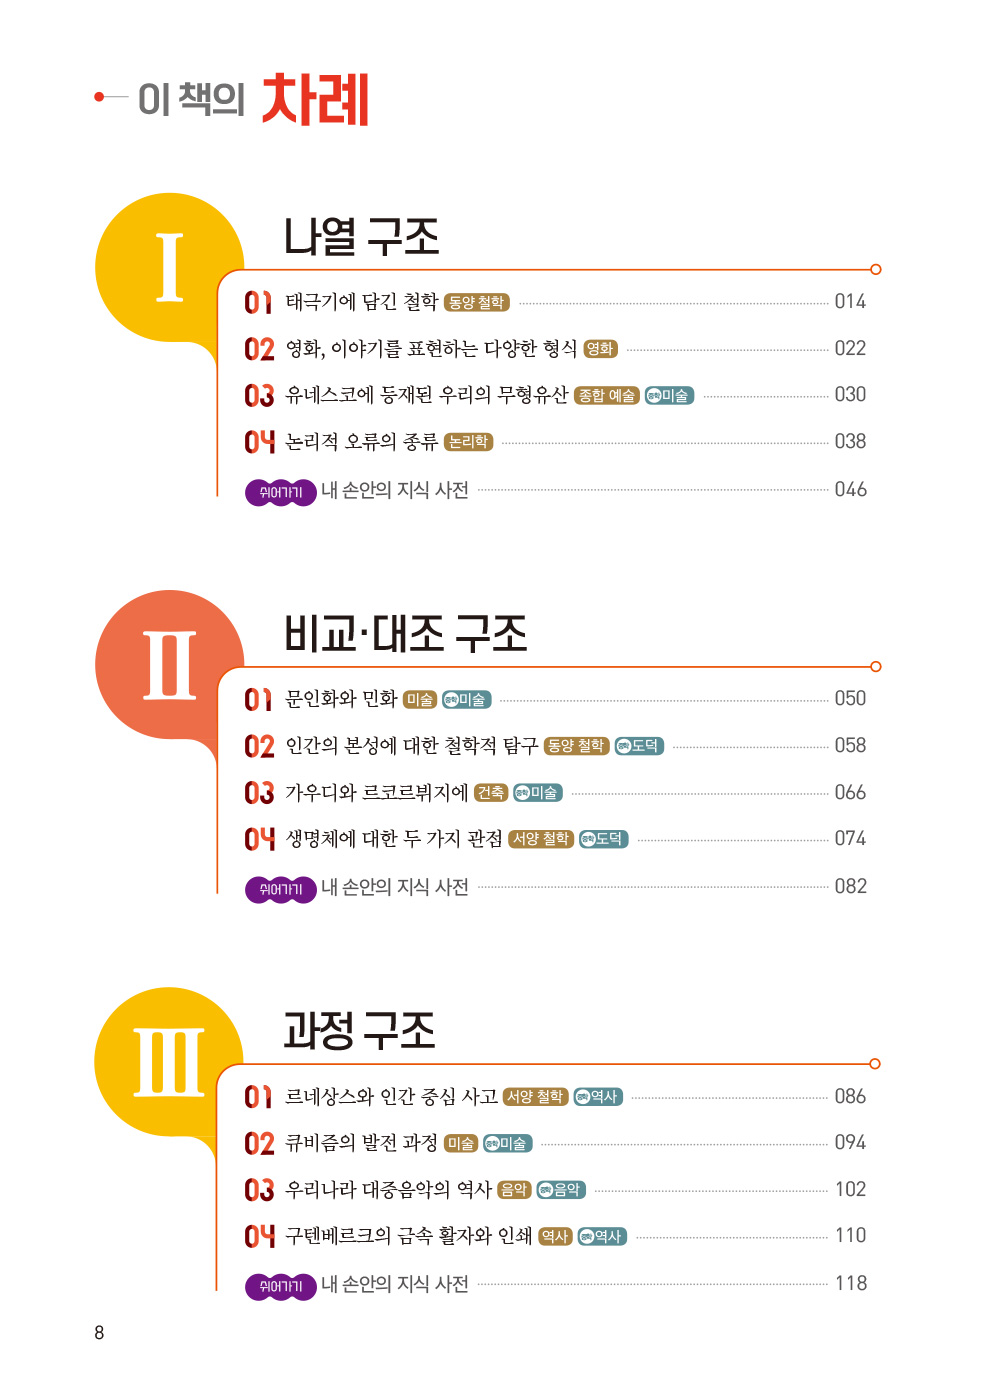Click the yellow Roman numeral I circle
Image resolution: width=990 pixels, height=1400 pixels.
click(x=170, y=267)
